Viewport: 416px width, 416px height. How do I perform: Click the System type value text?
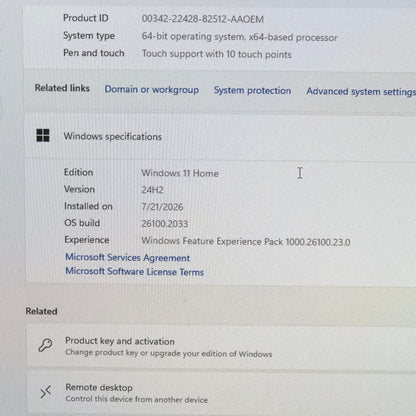click(x=239, y=37)
